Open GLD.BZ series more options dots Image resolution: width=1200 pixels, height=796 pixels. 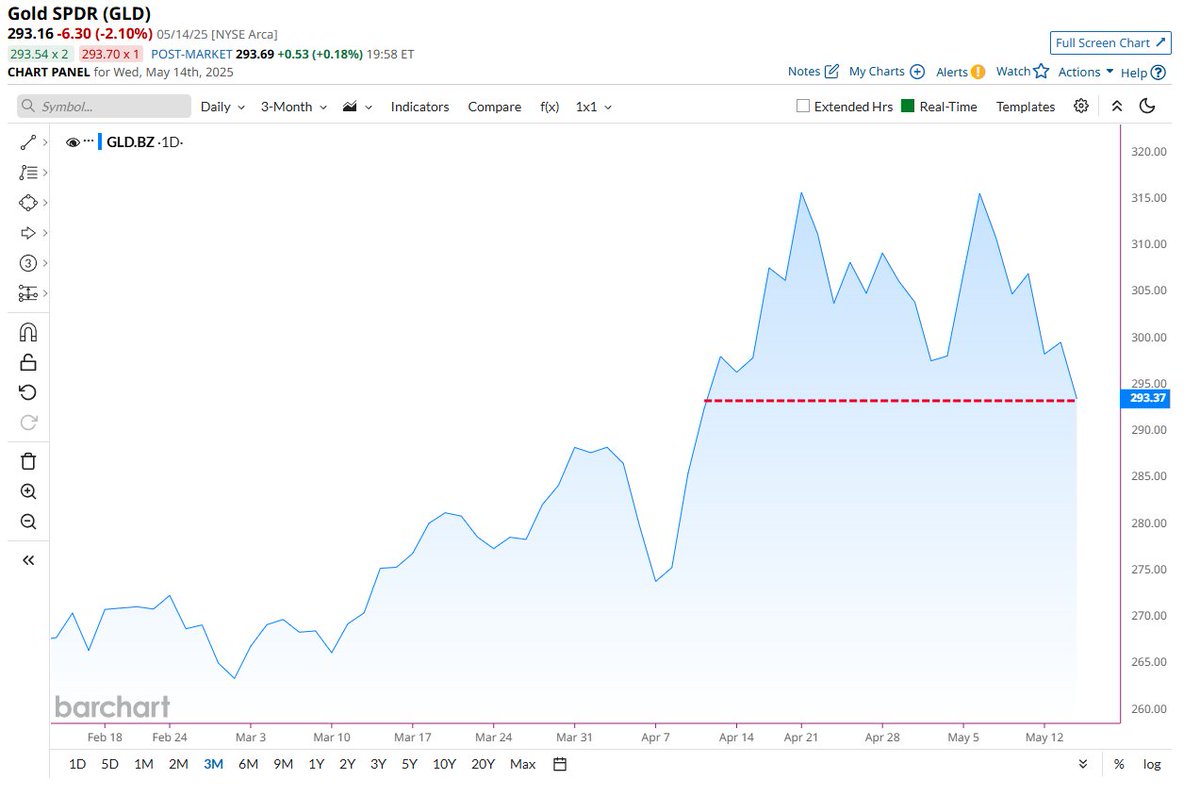[x=88, y=142]
